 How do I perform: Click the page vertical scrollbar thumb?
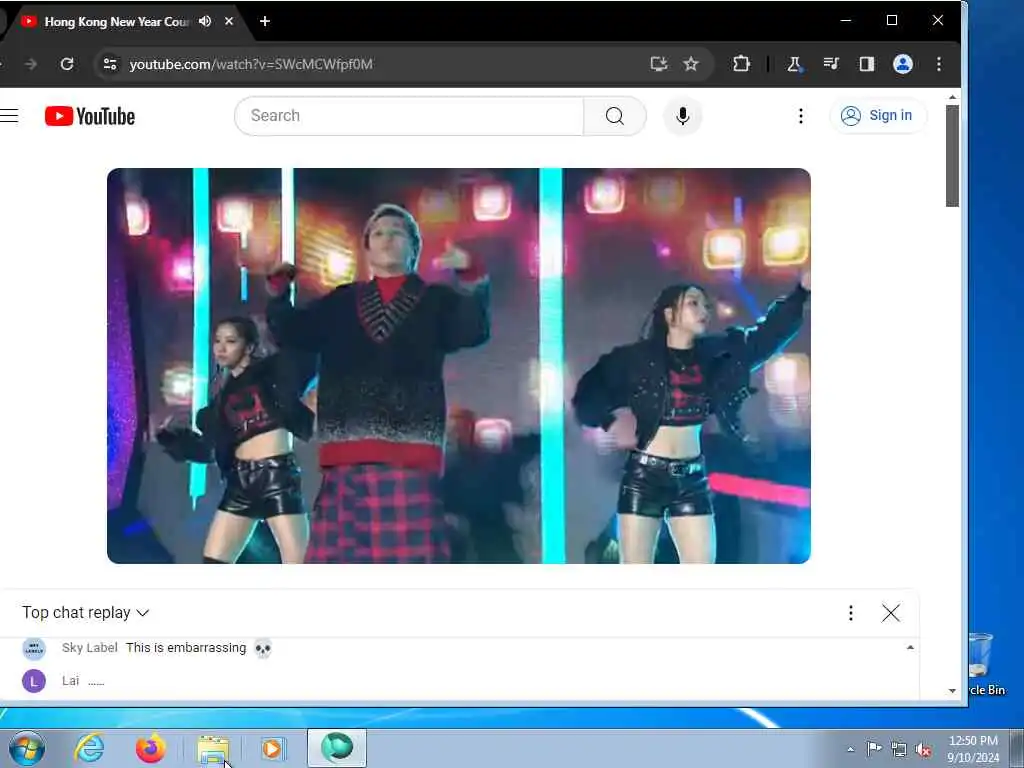(952, 155)
